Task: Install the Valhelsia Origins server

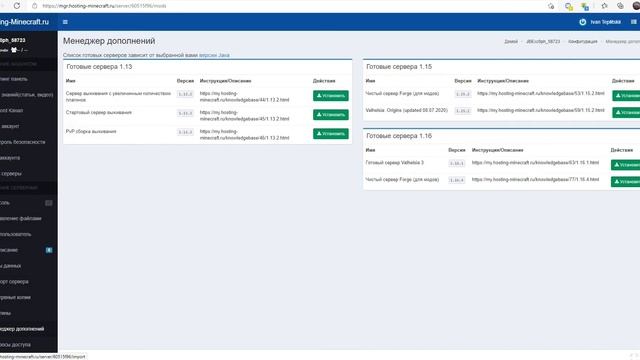Action: click(x=626, y=112)
